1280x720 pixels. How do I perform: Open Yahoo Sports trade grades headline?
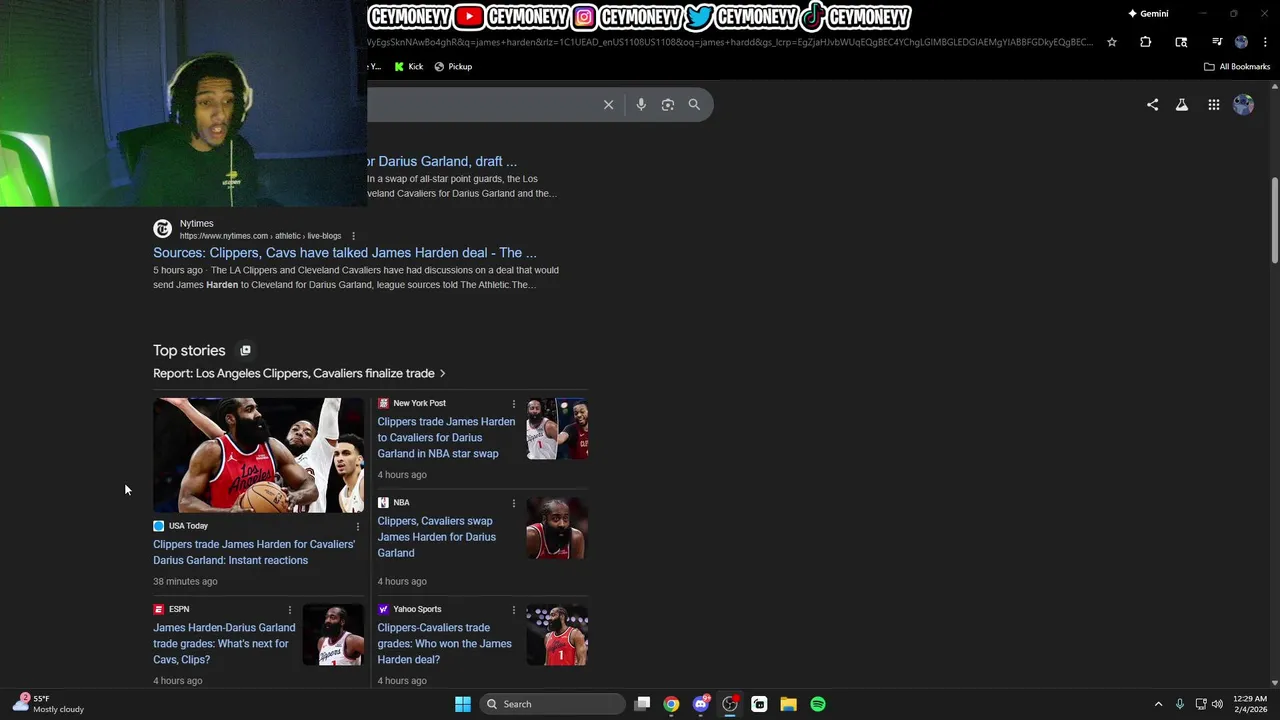pos(444,644)
